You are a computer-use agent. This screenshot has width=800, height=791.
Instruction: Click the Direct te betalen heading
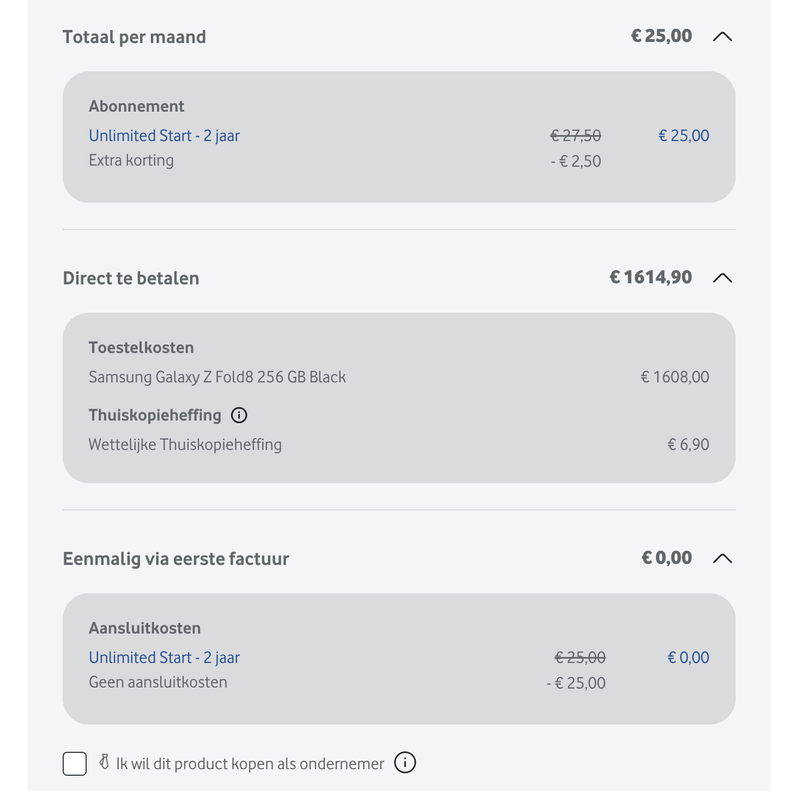click(131, 279)
